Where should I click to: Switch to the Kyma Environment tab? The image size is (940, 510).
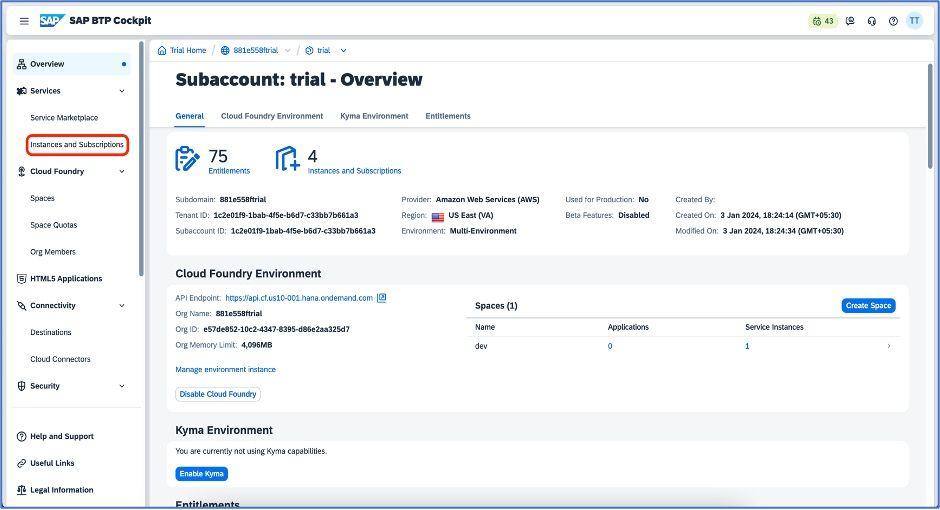coord(374,116)
